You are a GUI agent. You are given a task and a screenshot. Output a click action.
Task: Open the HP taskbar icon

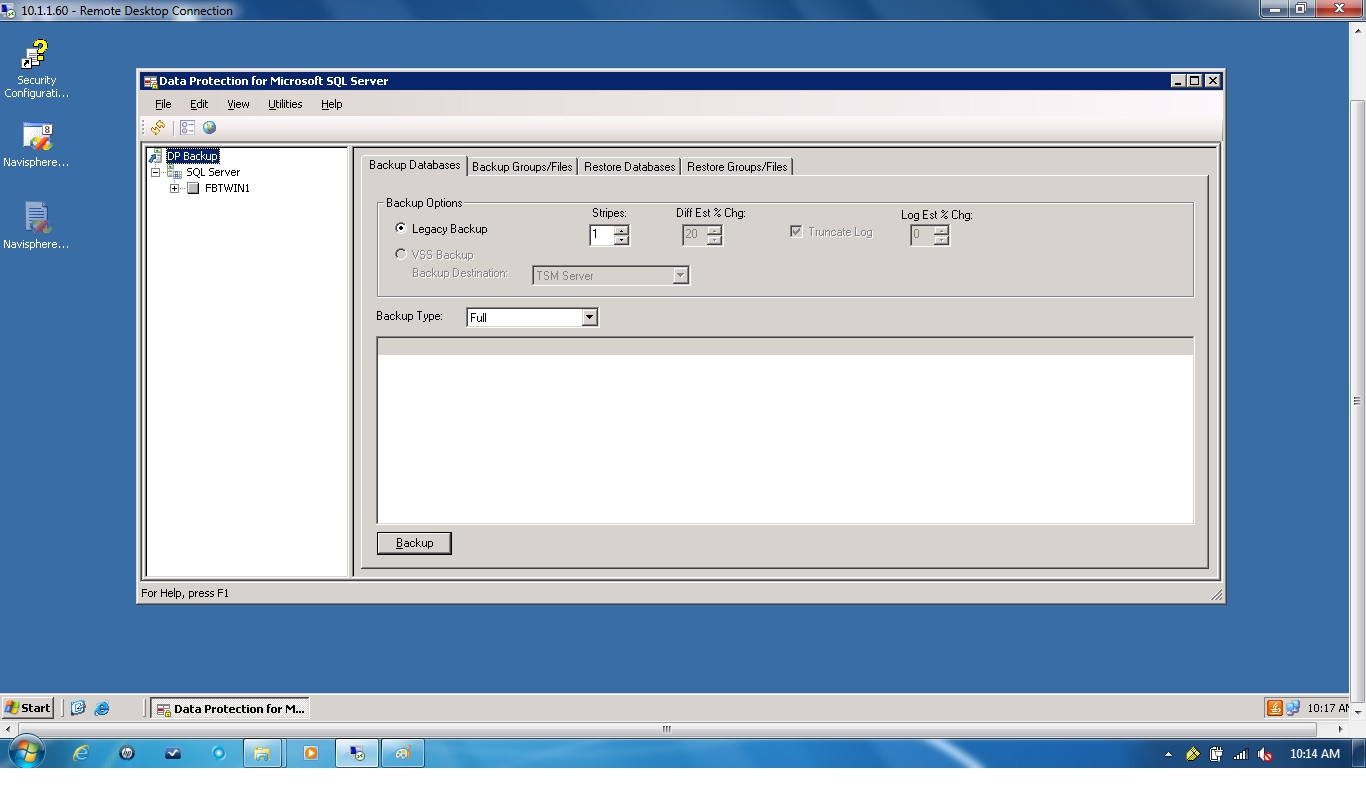(x=127, y=753)
